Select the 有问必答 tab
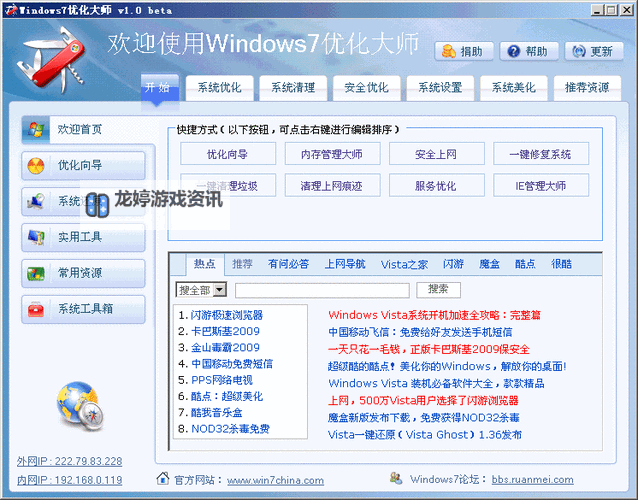The image size is (638, 500). pos(288,264)
